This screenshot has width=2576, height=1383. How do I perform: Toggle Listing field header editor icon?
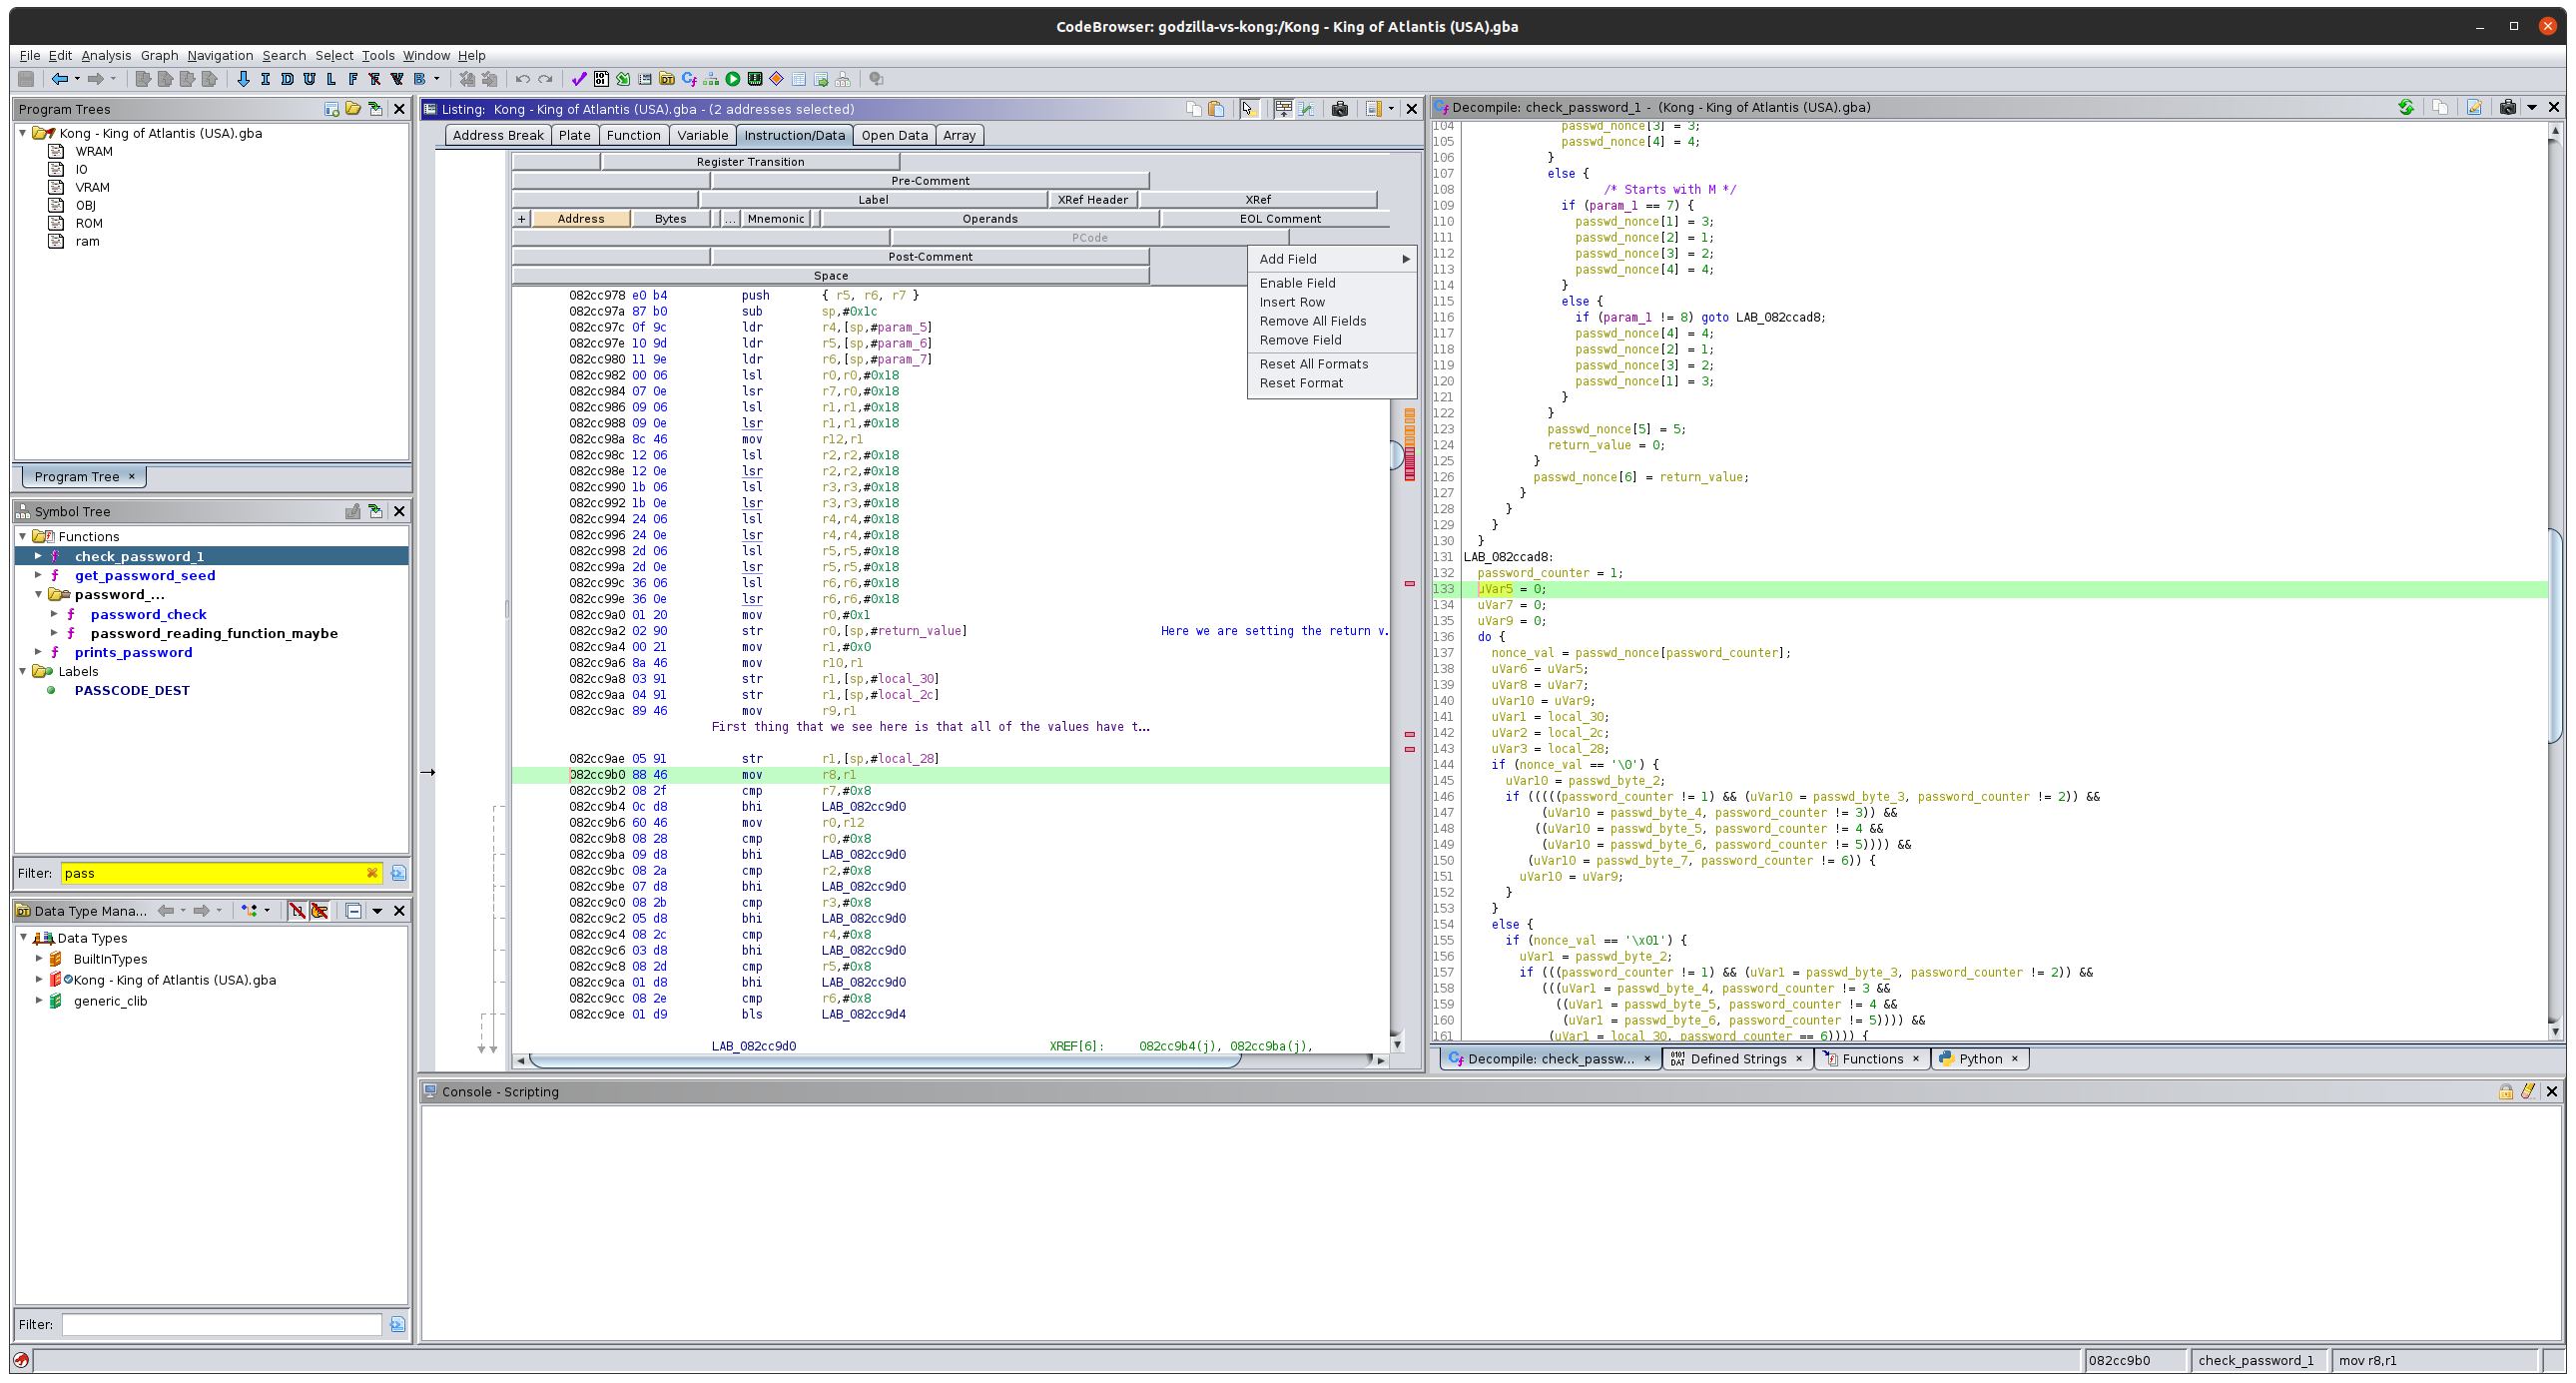click(1284, 109)
